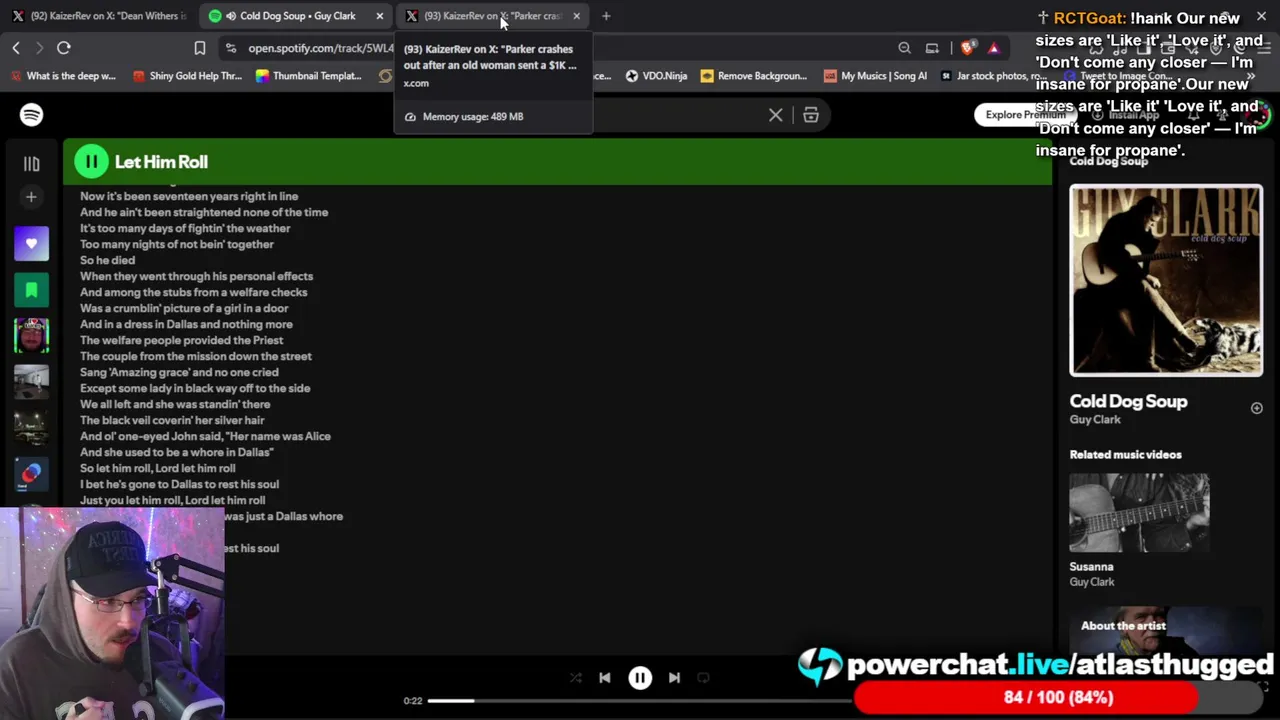Open the Brave Rewards triangle icon
This screenshot has height=720, width=1280.
(x=993, y=48)
